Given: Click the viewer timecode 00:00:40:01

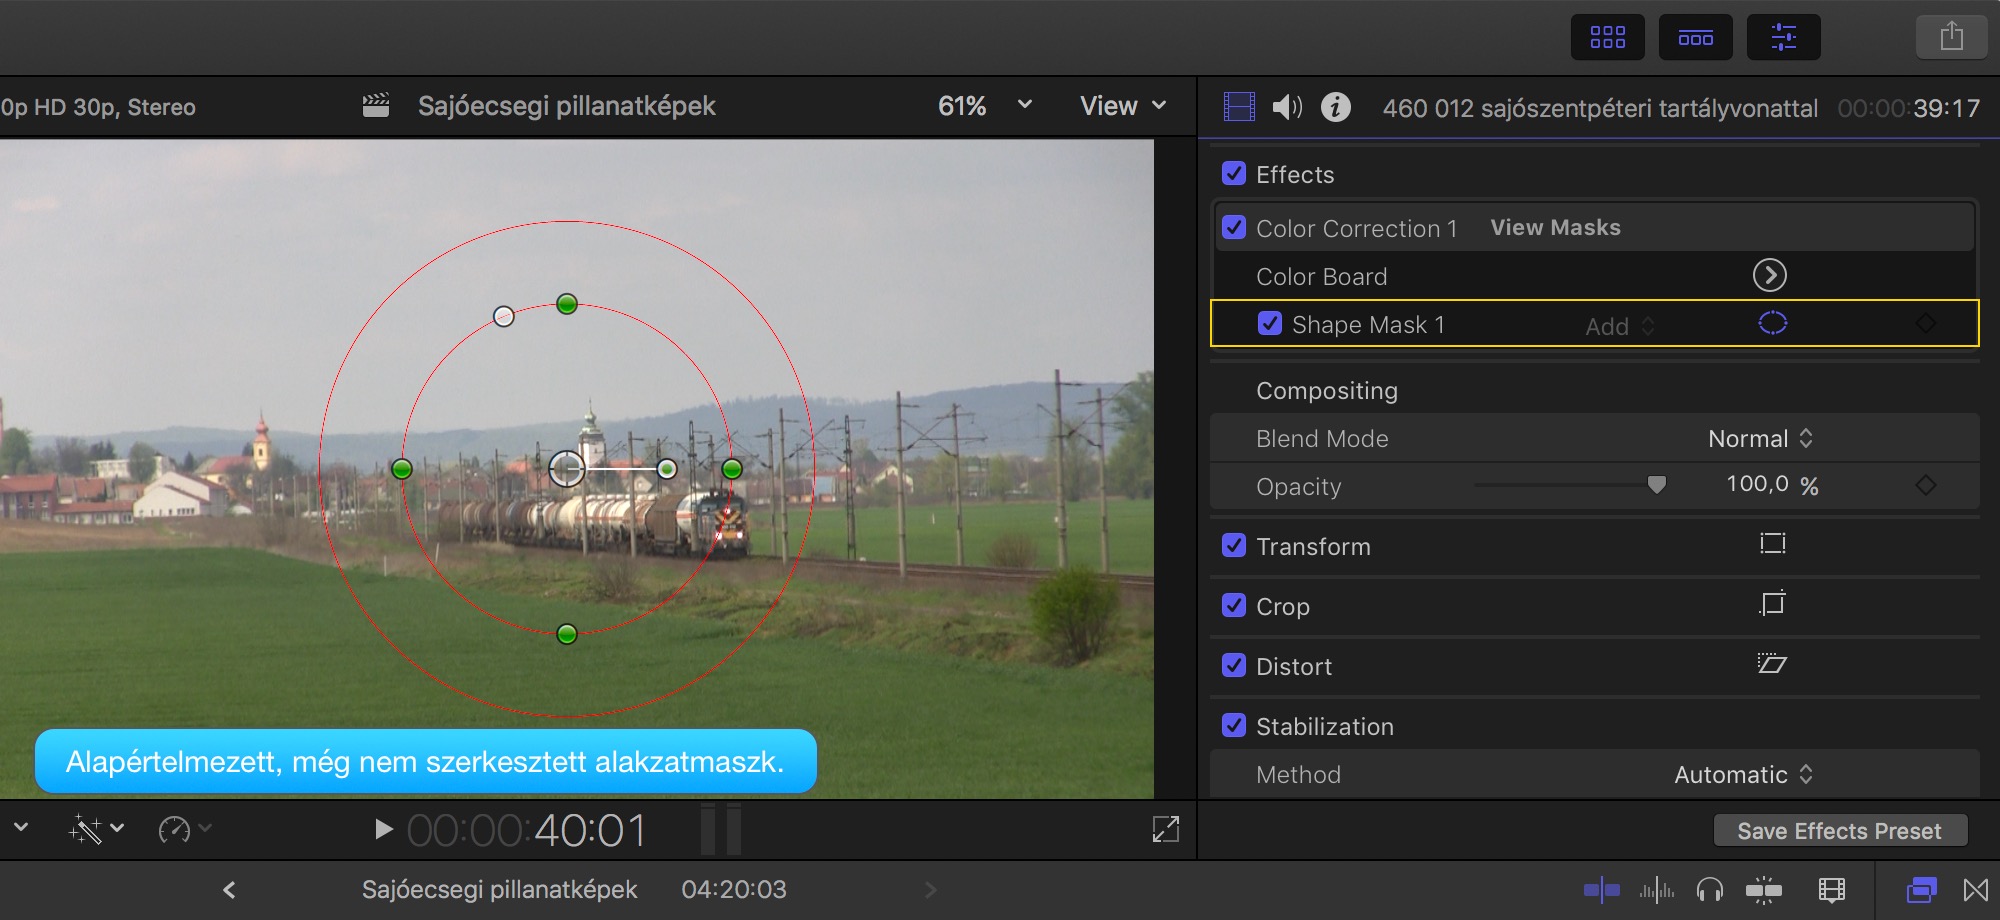Looking at the screenshot, I should coord(527,830).
